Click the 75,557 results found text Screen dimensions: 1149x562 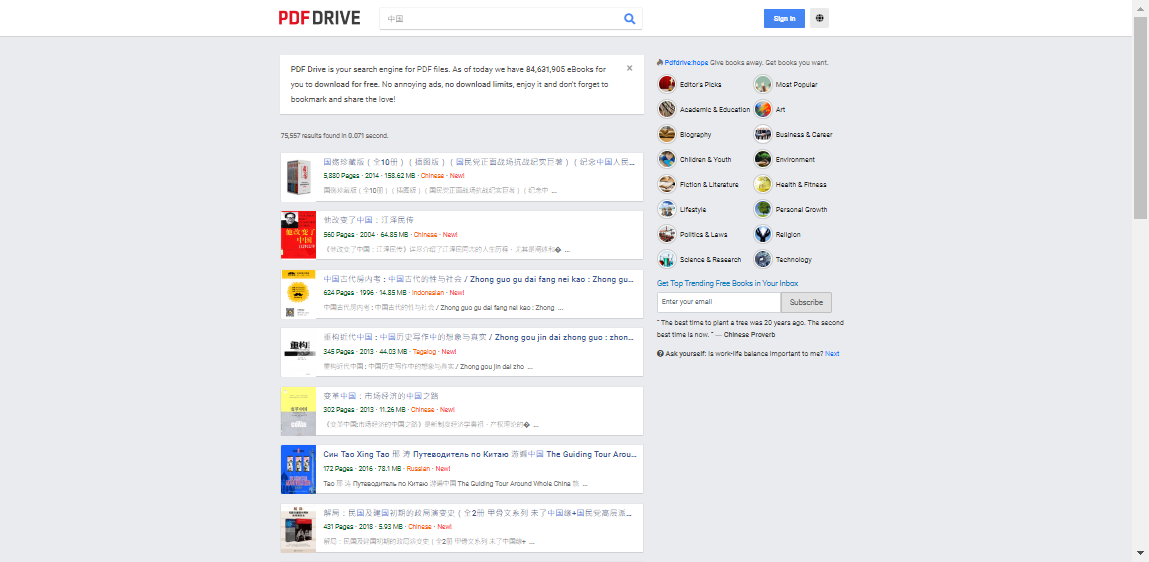point(334,136)
